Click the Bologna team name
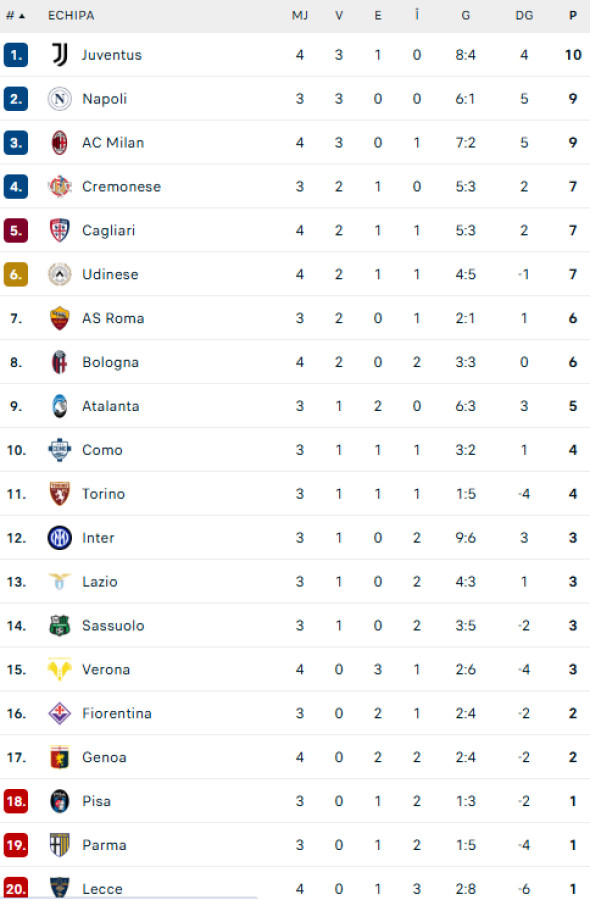 pos(110,362)
